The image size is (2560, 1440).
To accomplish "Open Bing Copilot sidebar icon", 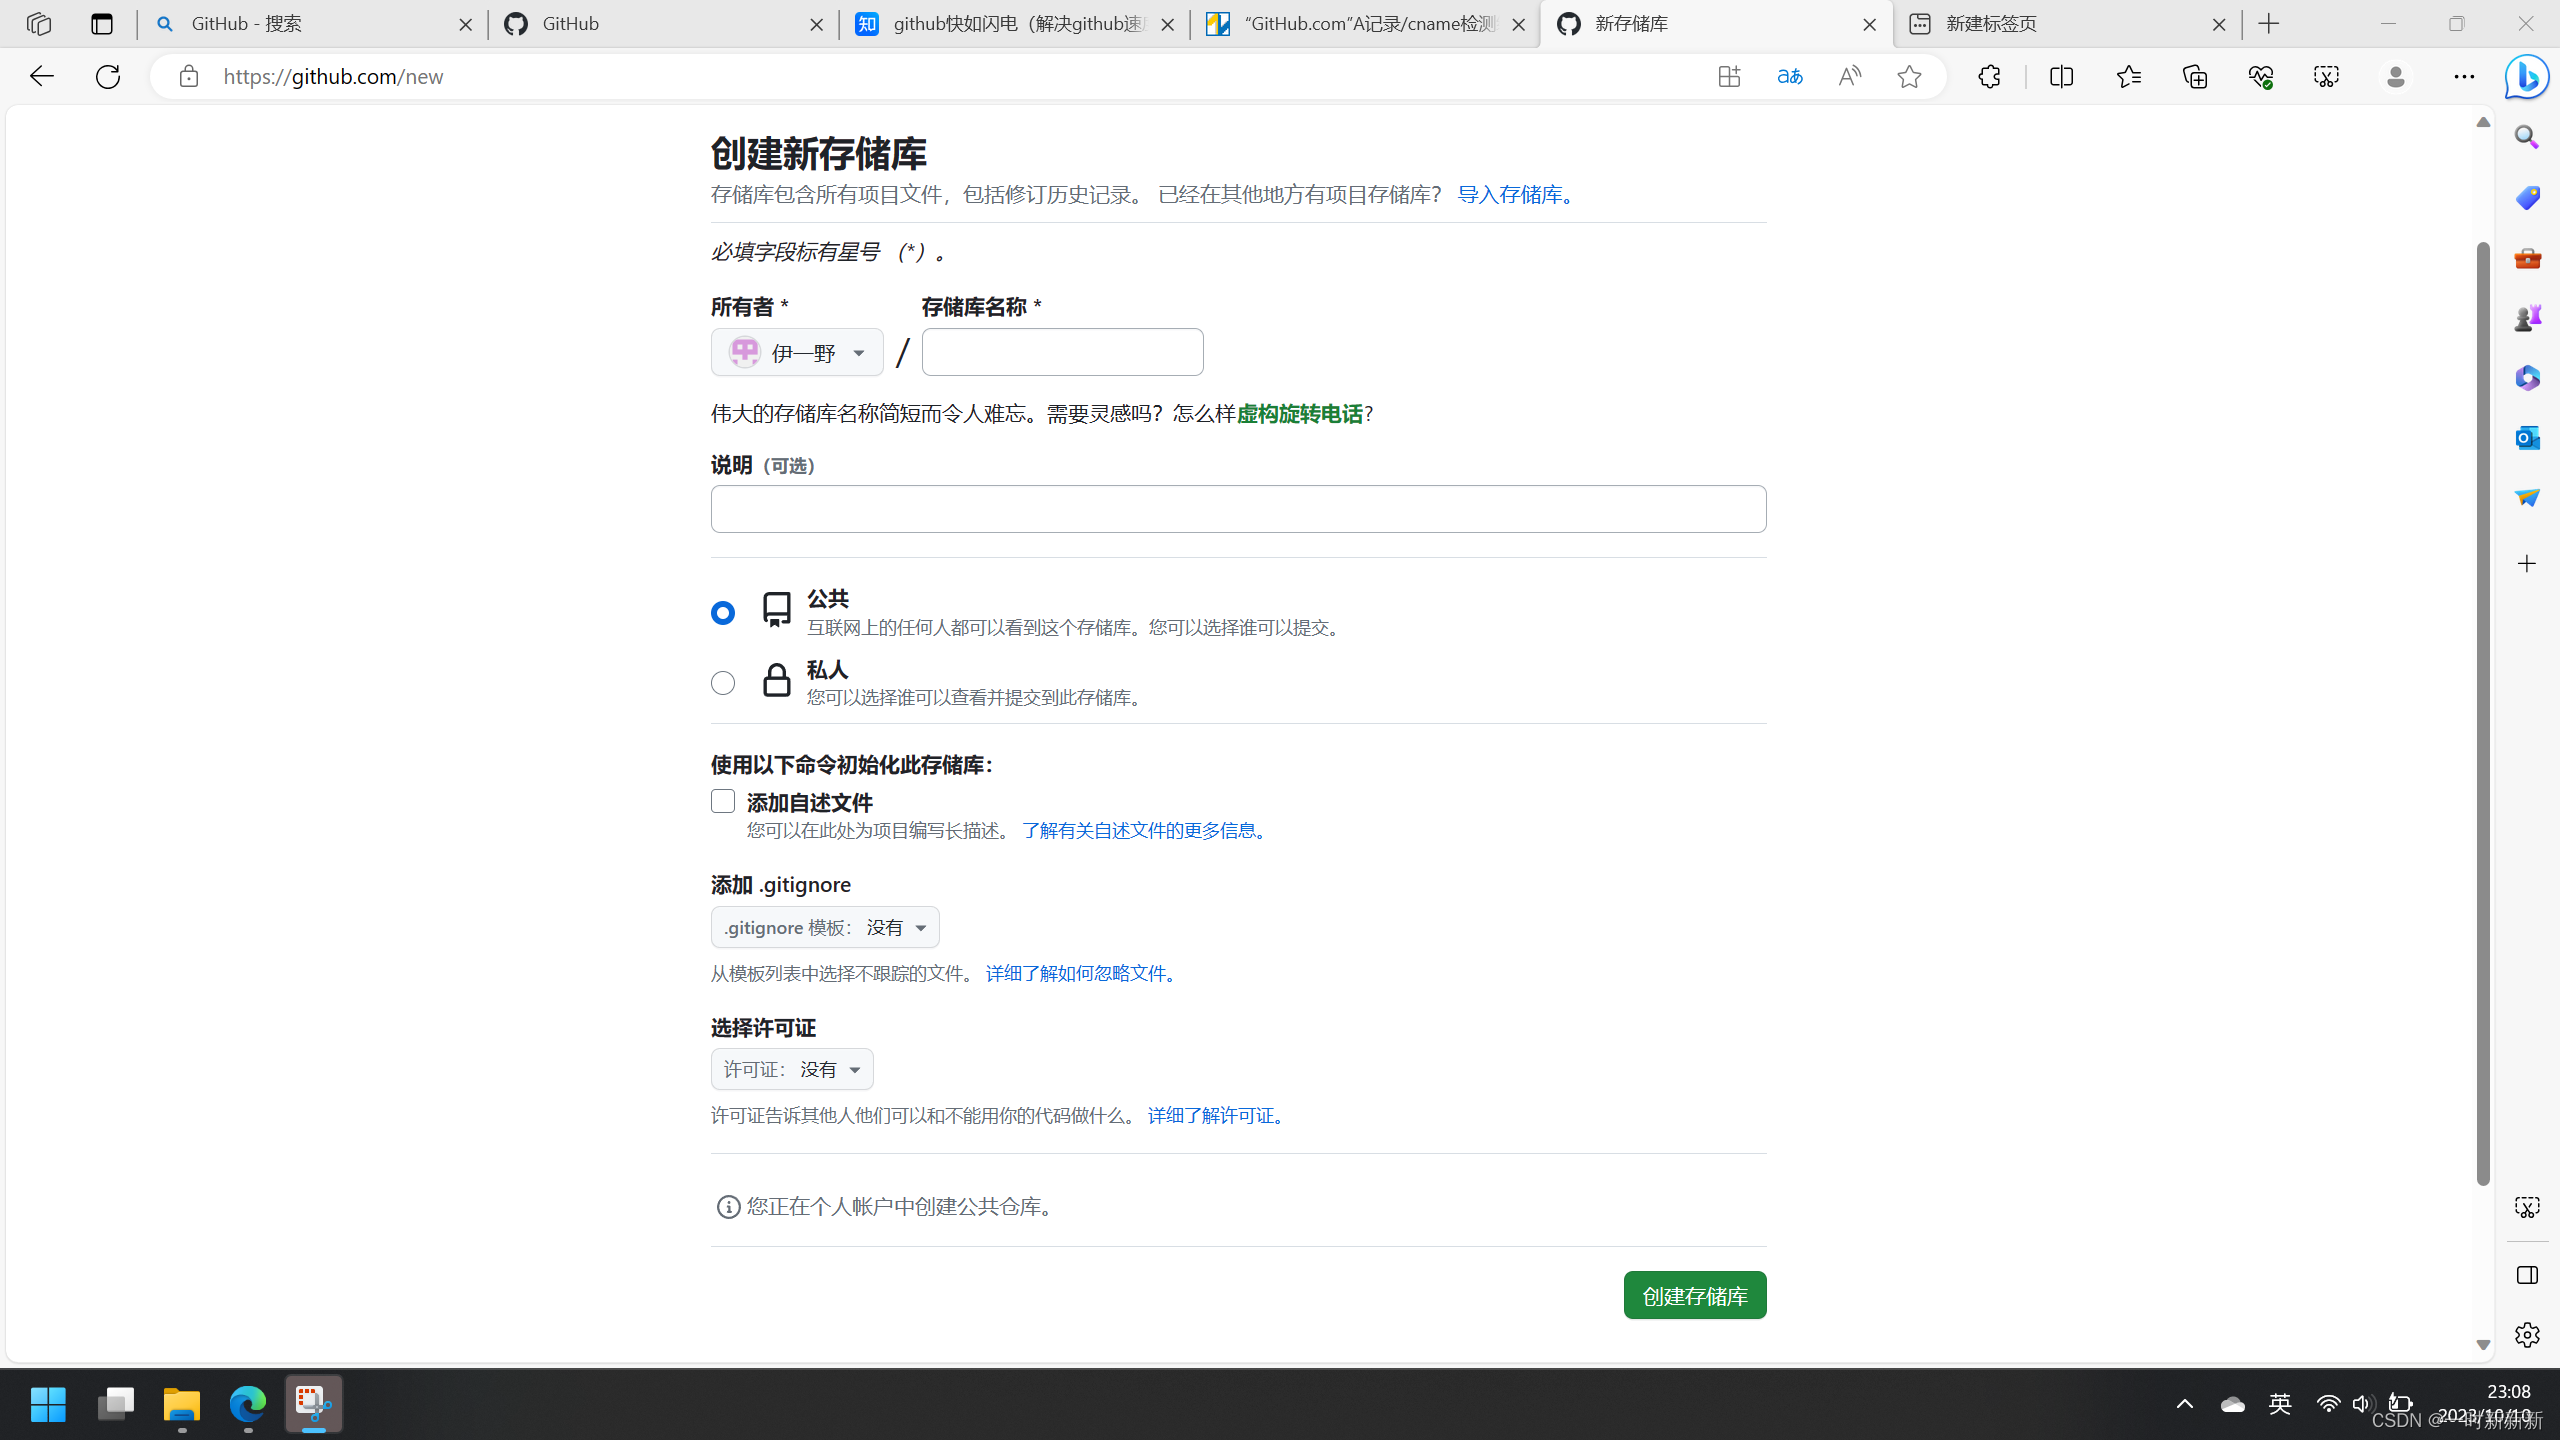I will pos(2526,77).
